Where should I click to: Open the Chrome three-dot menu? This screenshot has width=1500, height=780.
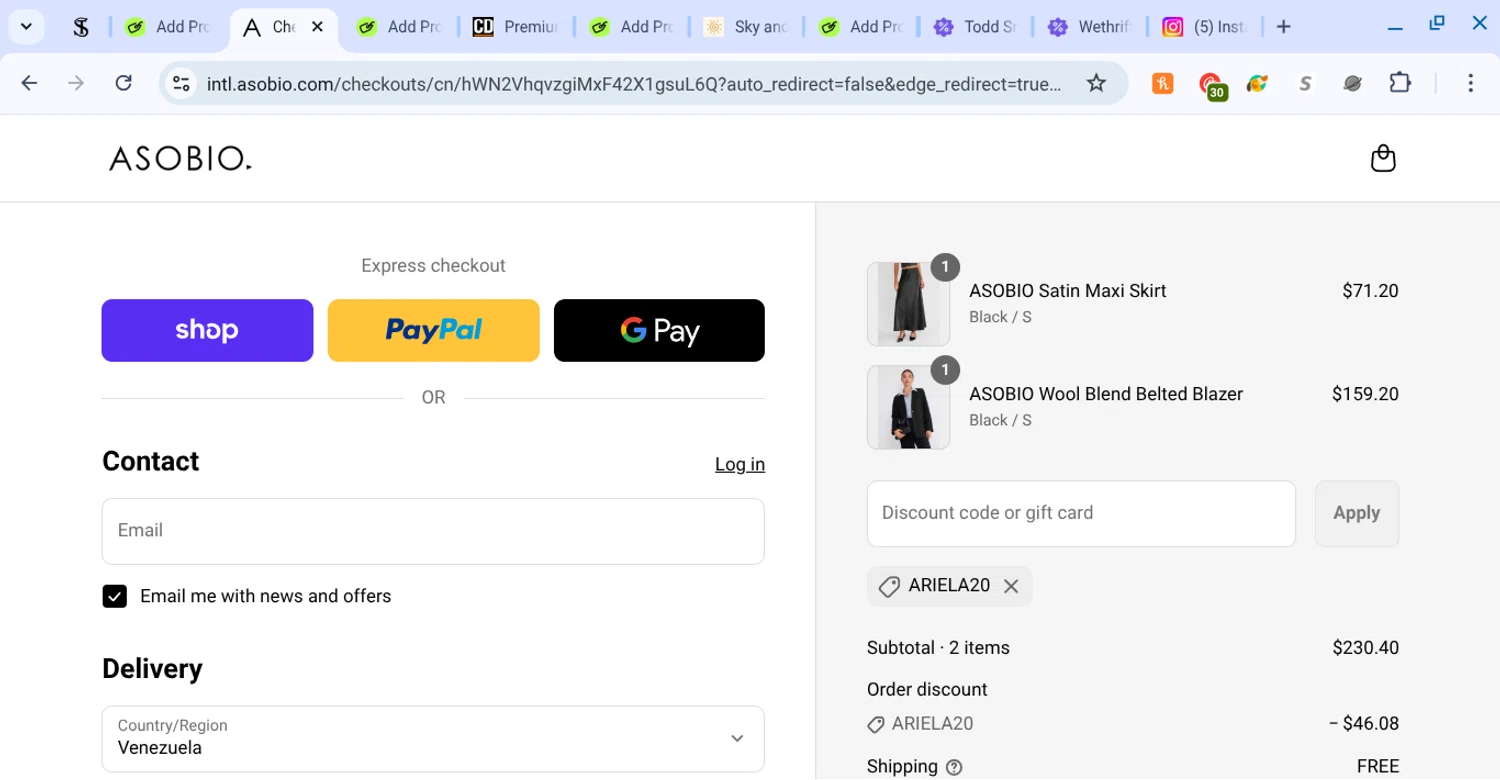(x=1470, y=83)
